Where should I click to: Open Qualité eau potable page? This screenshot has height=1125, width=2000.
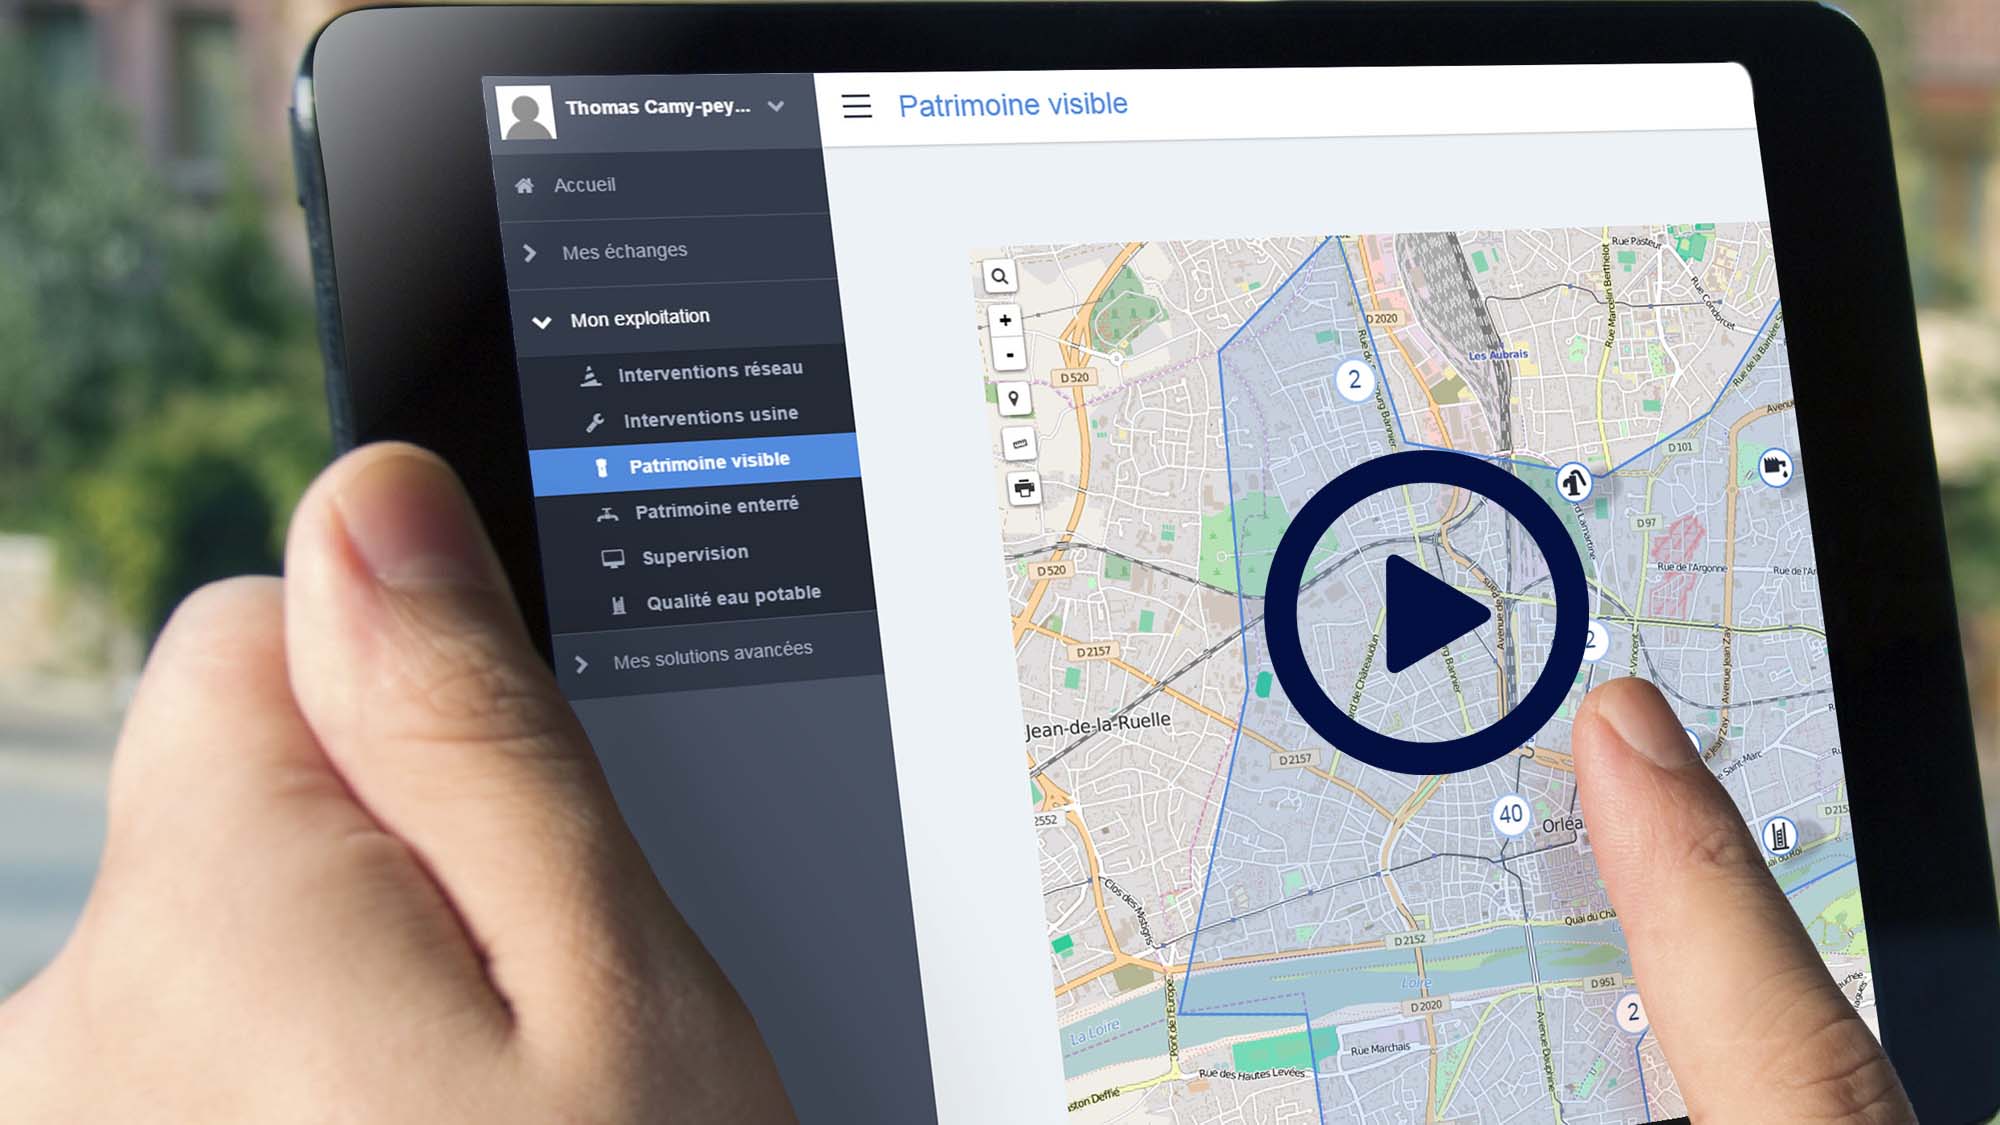point(732,599)
